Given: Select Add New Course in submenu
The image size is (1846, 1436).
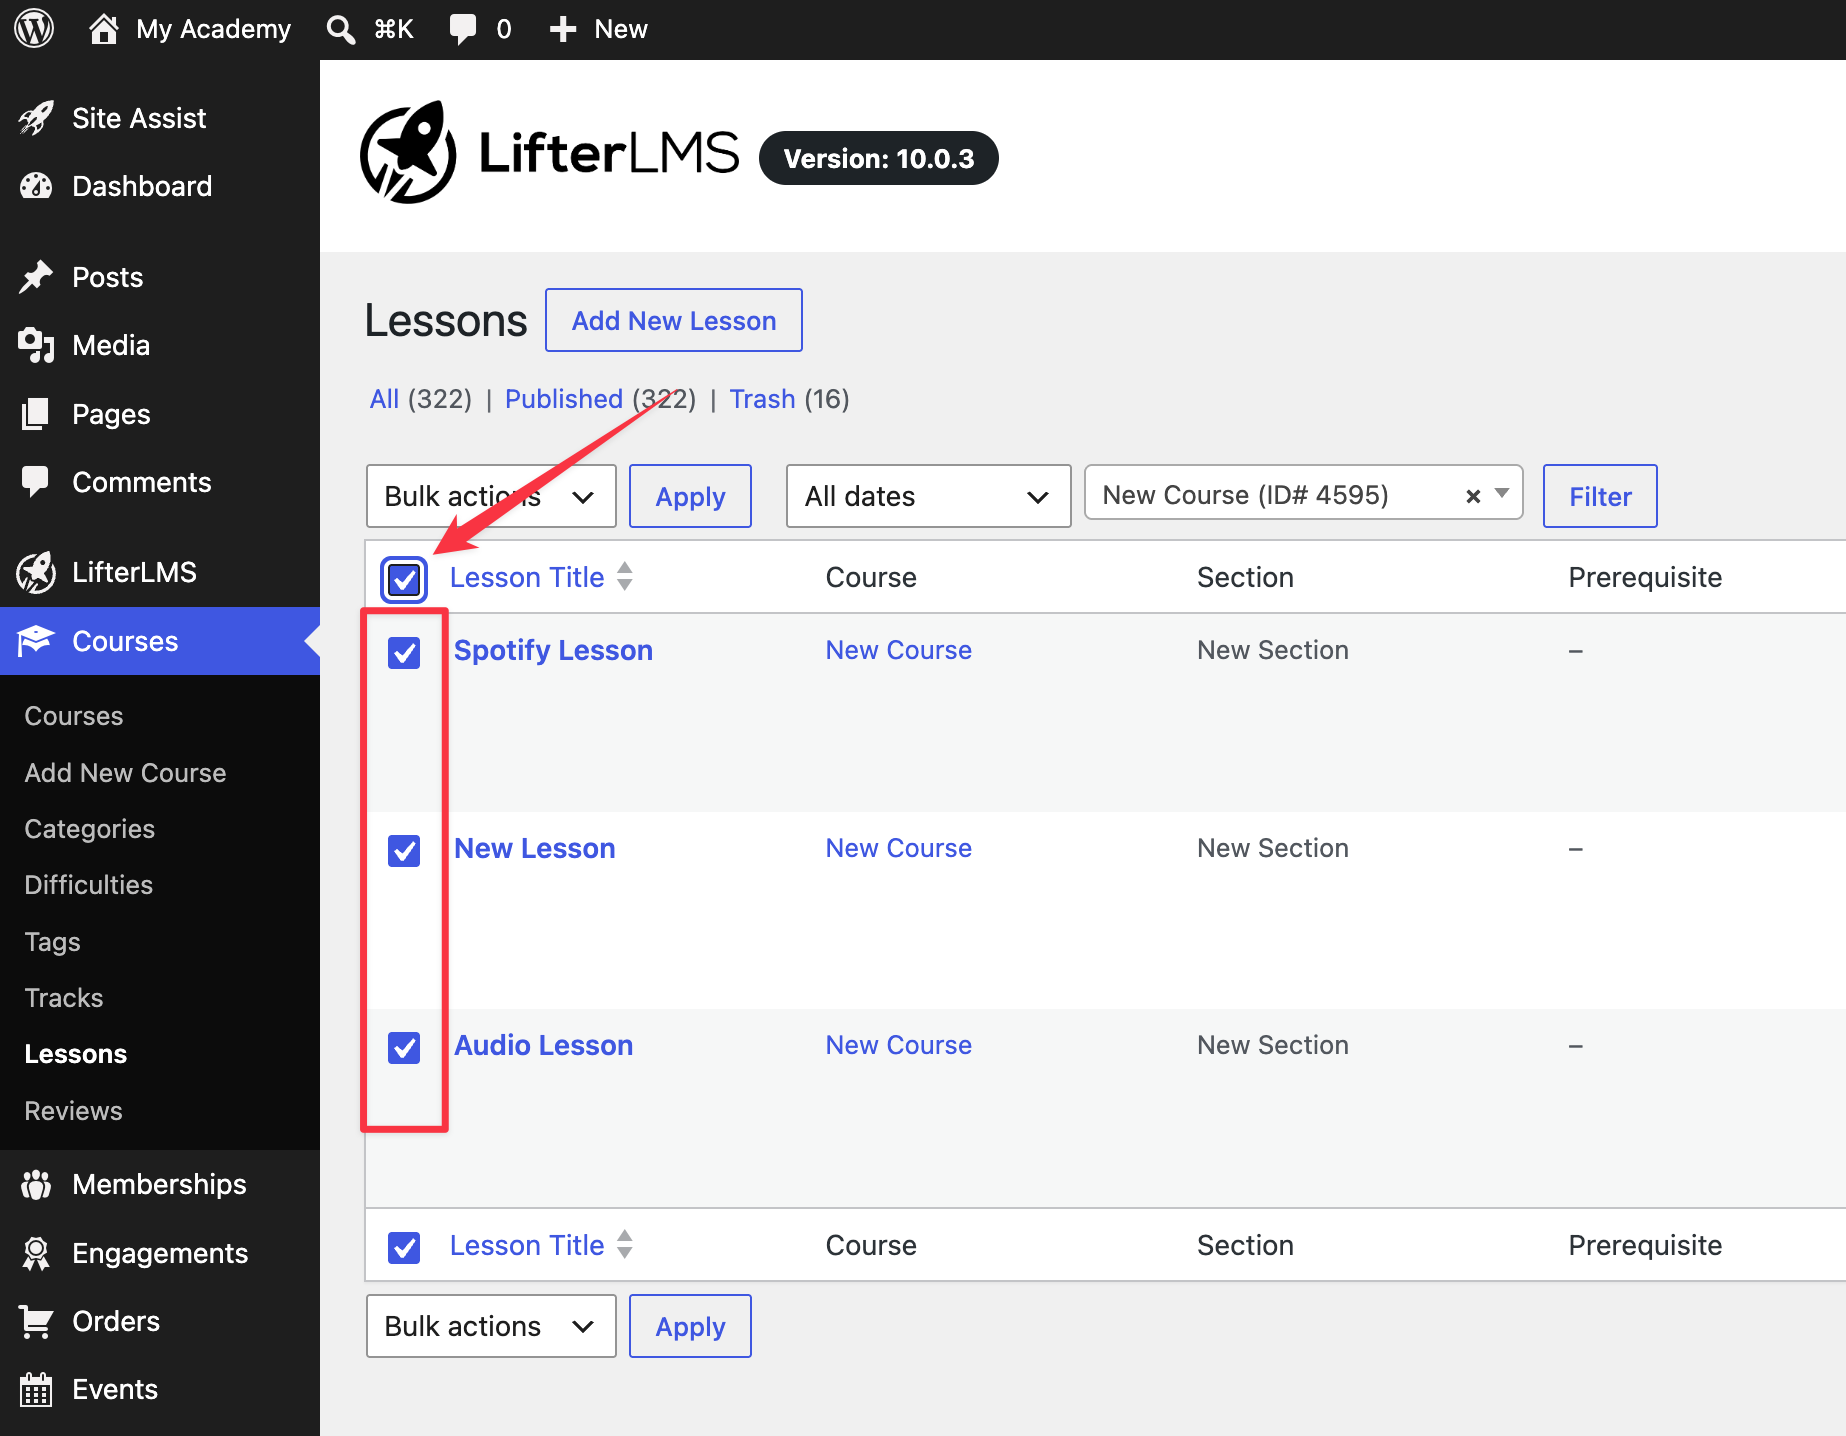Looking at the screenshot, I should pos(125,773).
